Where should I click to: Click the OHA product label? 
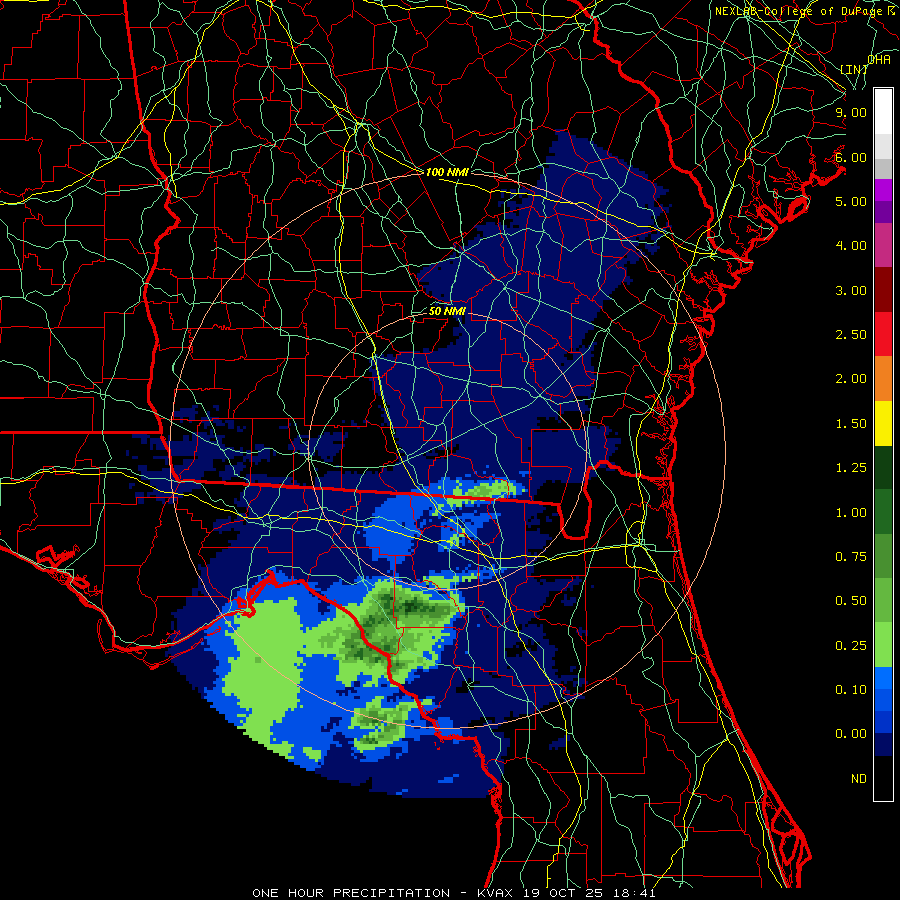click(x=879, y=59)
